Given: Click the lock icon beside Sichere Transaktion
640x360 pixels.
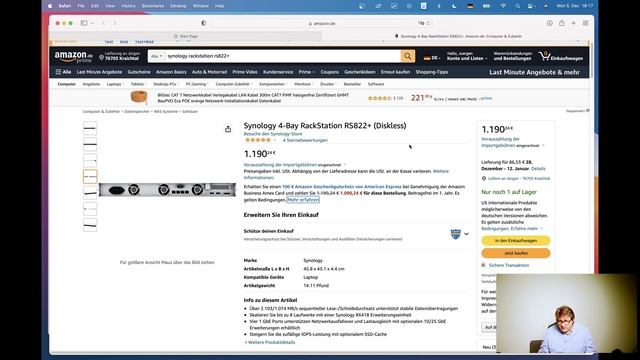Looking at the screenshot, I should tap(483, 265).
